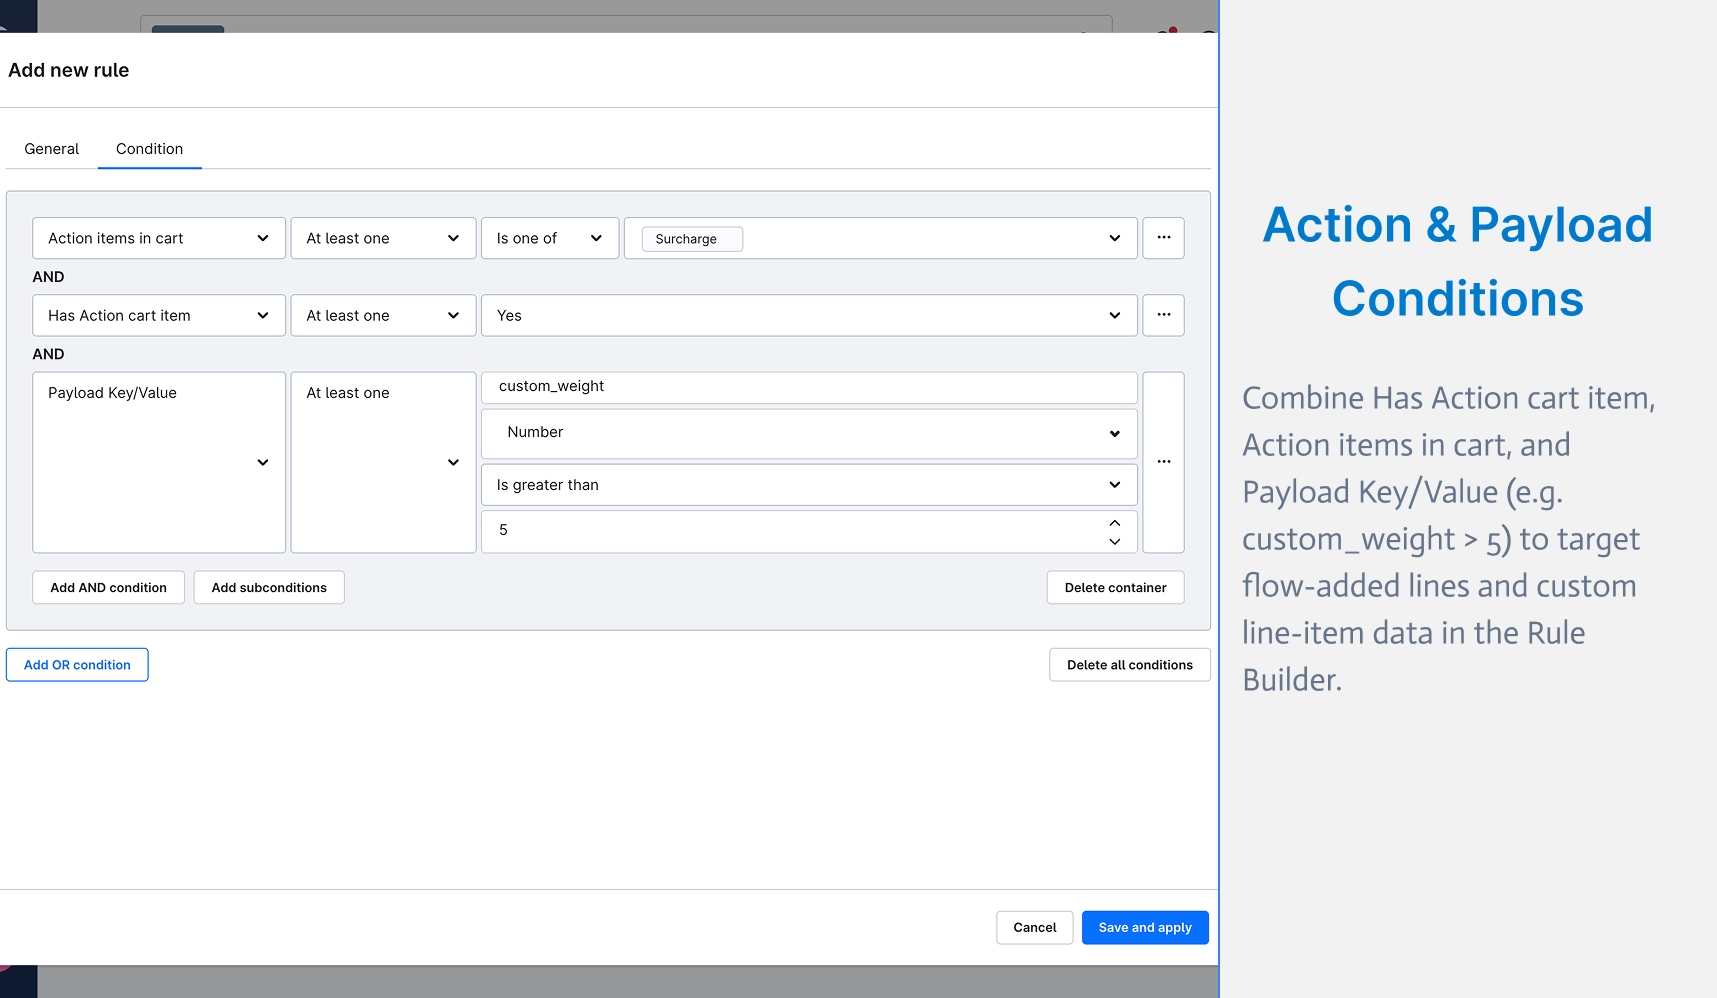Open the At least one dropdown in first row
The image size is (1717, 998).
coord(383,238)
